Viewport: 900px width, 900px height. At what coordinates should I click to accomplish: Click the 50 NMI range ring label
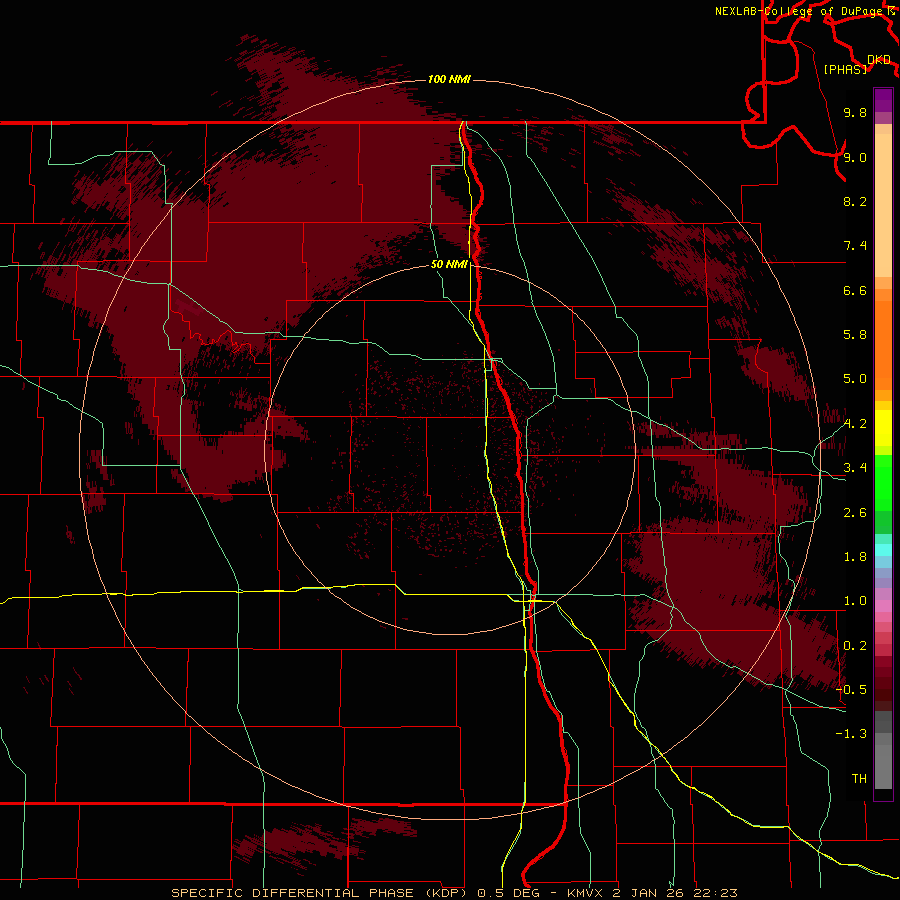pyautogui.click(x=449, y=264)
